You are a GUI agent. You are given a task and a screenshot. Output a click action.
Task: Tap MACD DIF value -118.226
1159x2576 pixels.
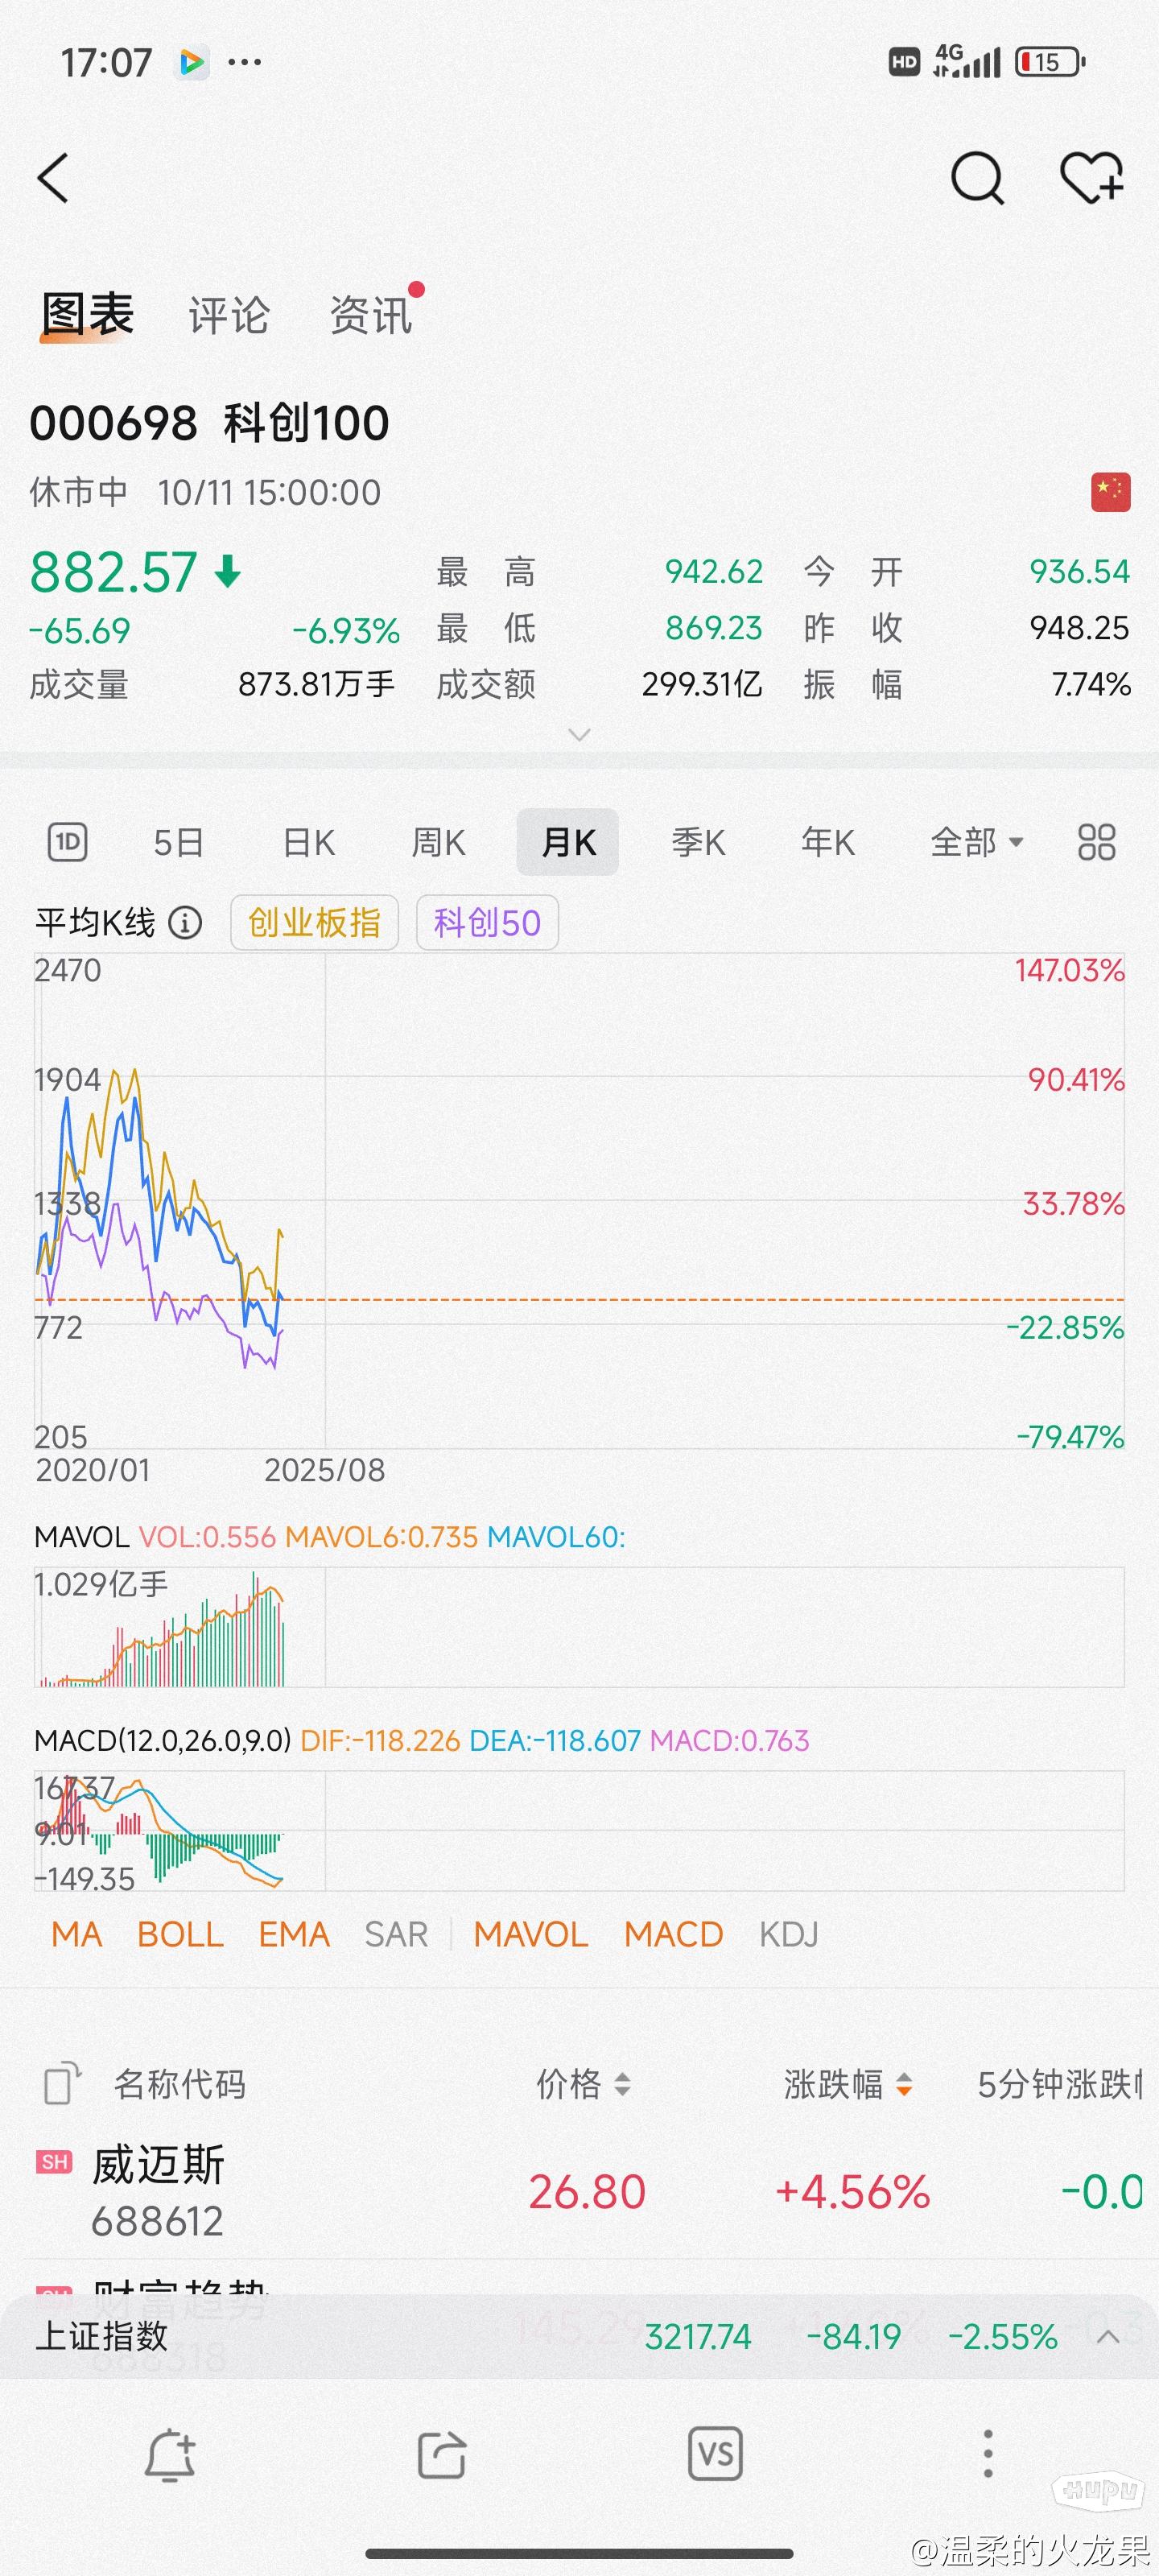(380, 1740)
